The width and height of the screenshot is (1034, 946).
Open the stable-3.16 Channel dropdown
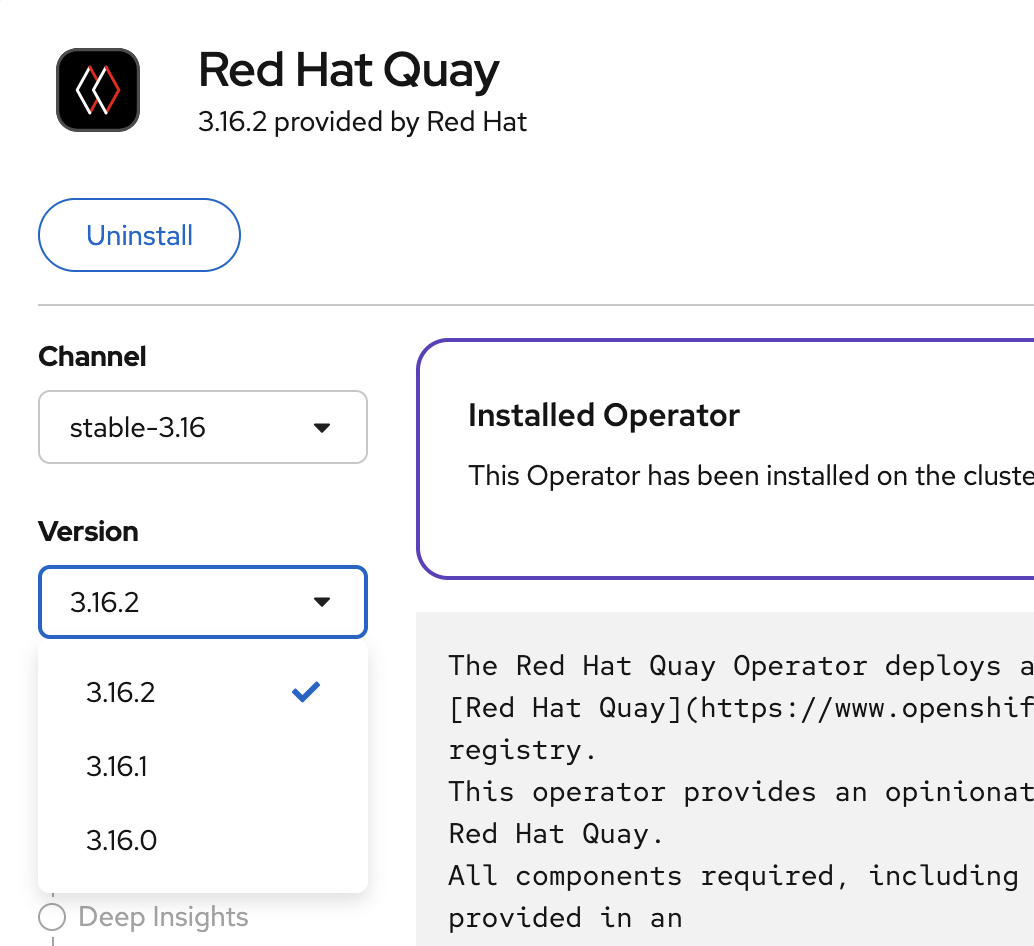(x=202, y=428)
